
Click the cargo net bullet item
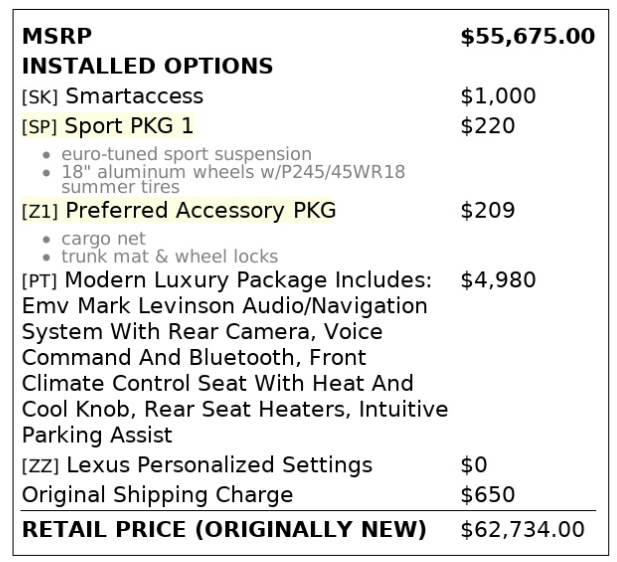103,239
